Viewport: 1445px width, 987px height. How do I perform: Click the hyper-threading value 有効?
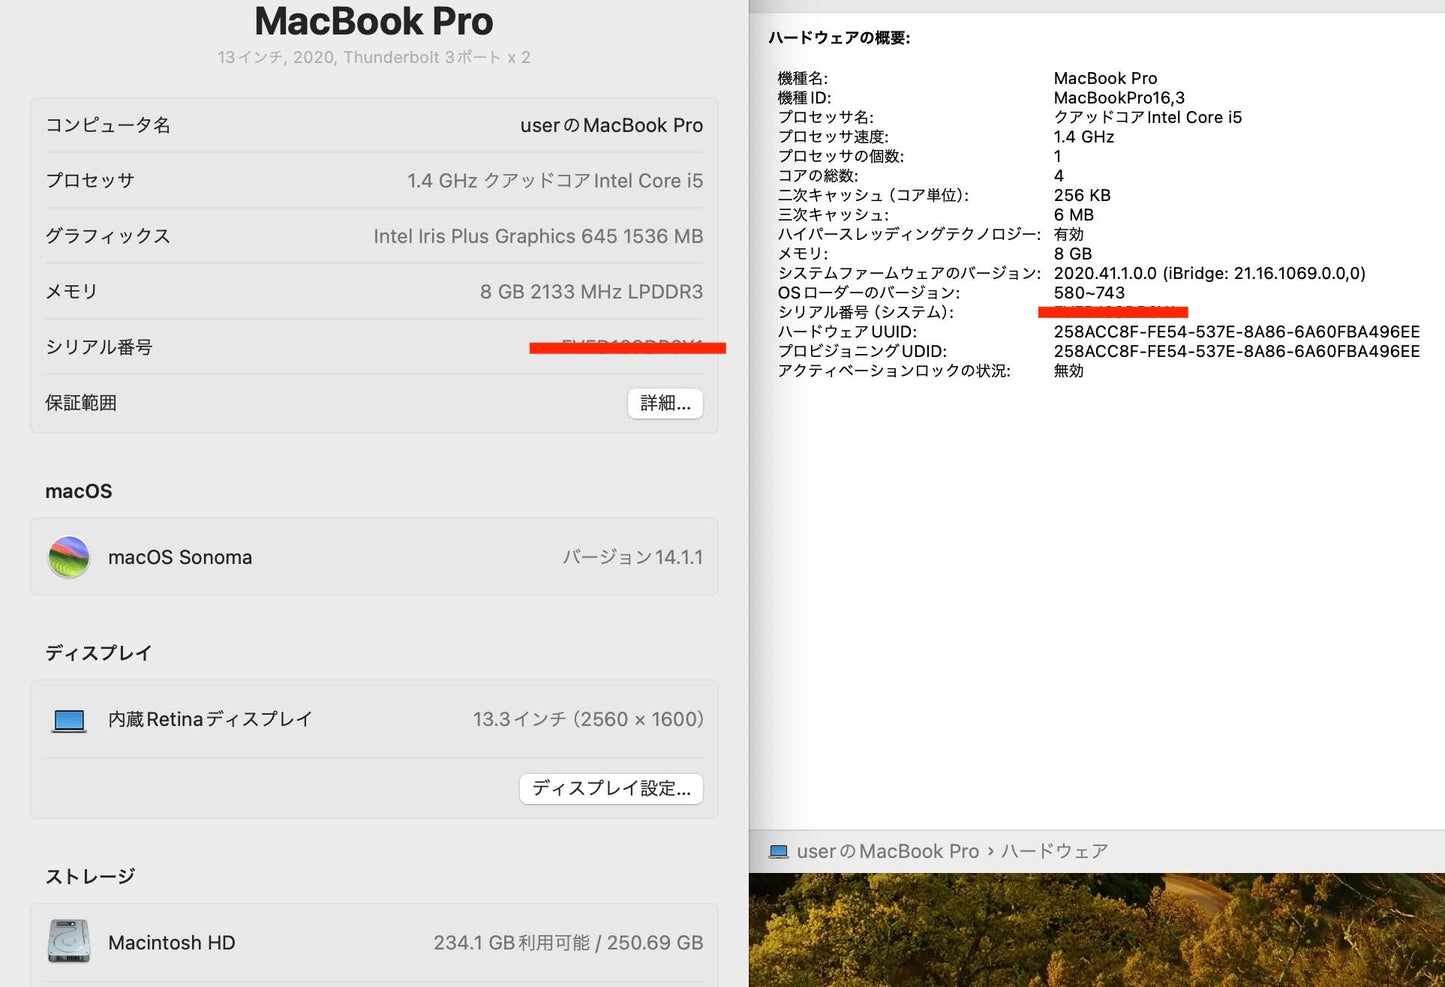[1069, 234]
